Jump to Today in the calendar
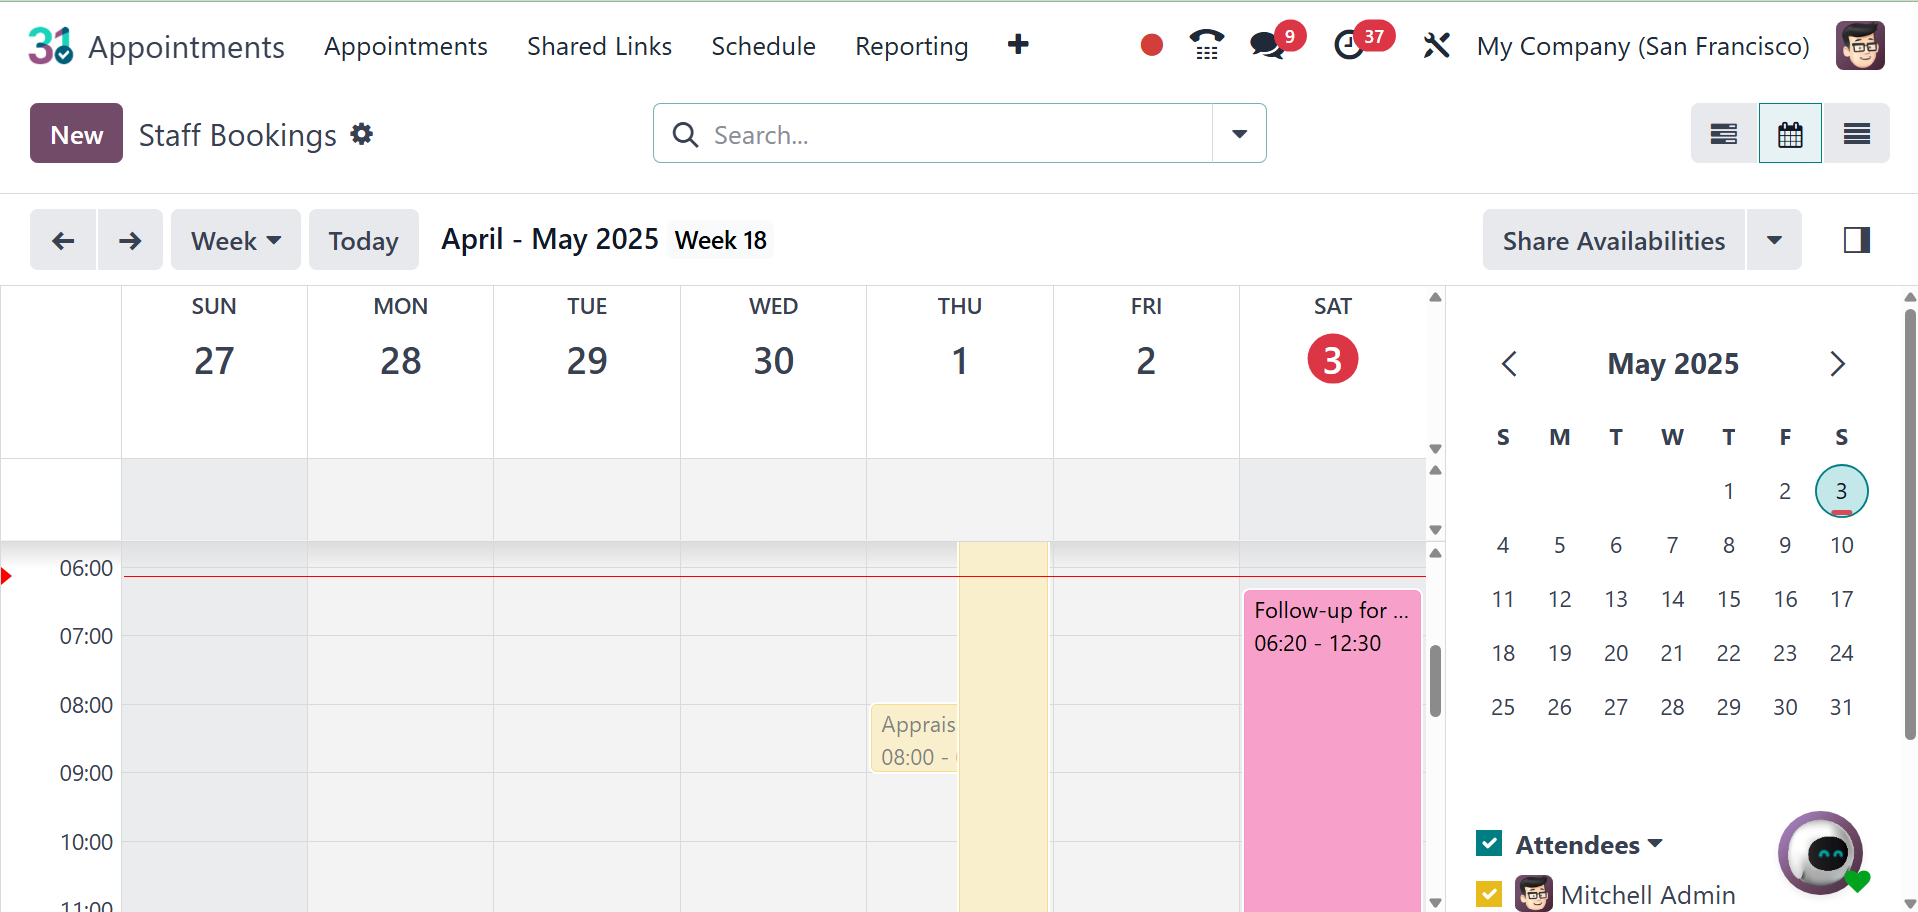 tap(363, 240)
